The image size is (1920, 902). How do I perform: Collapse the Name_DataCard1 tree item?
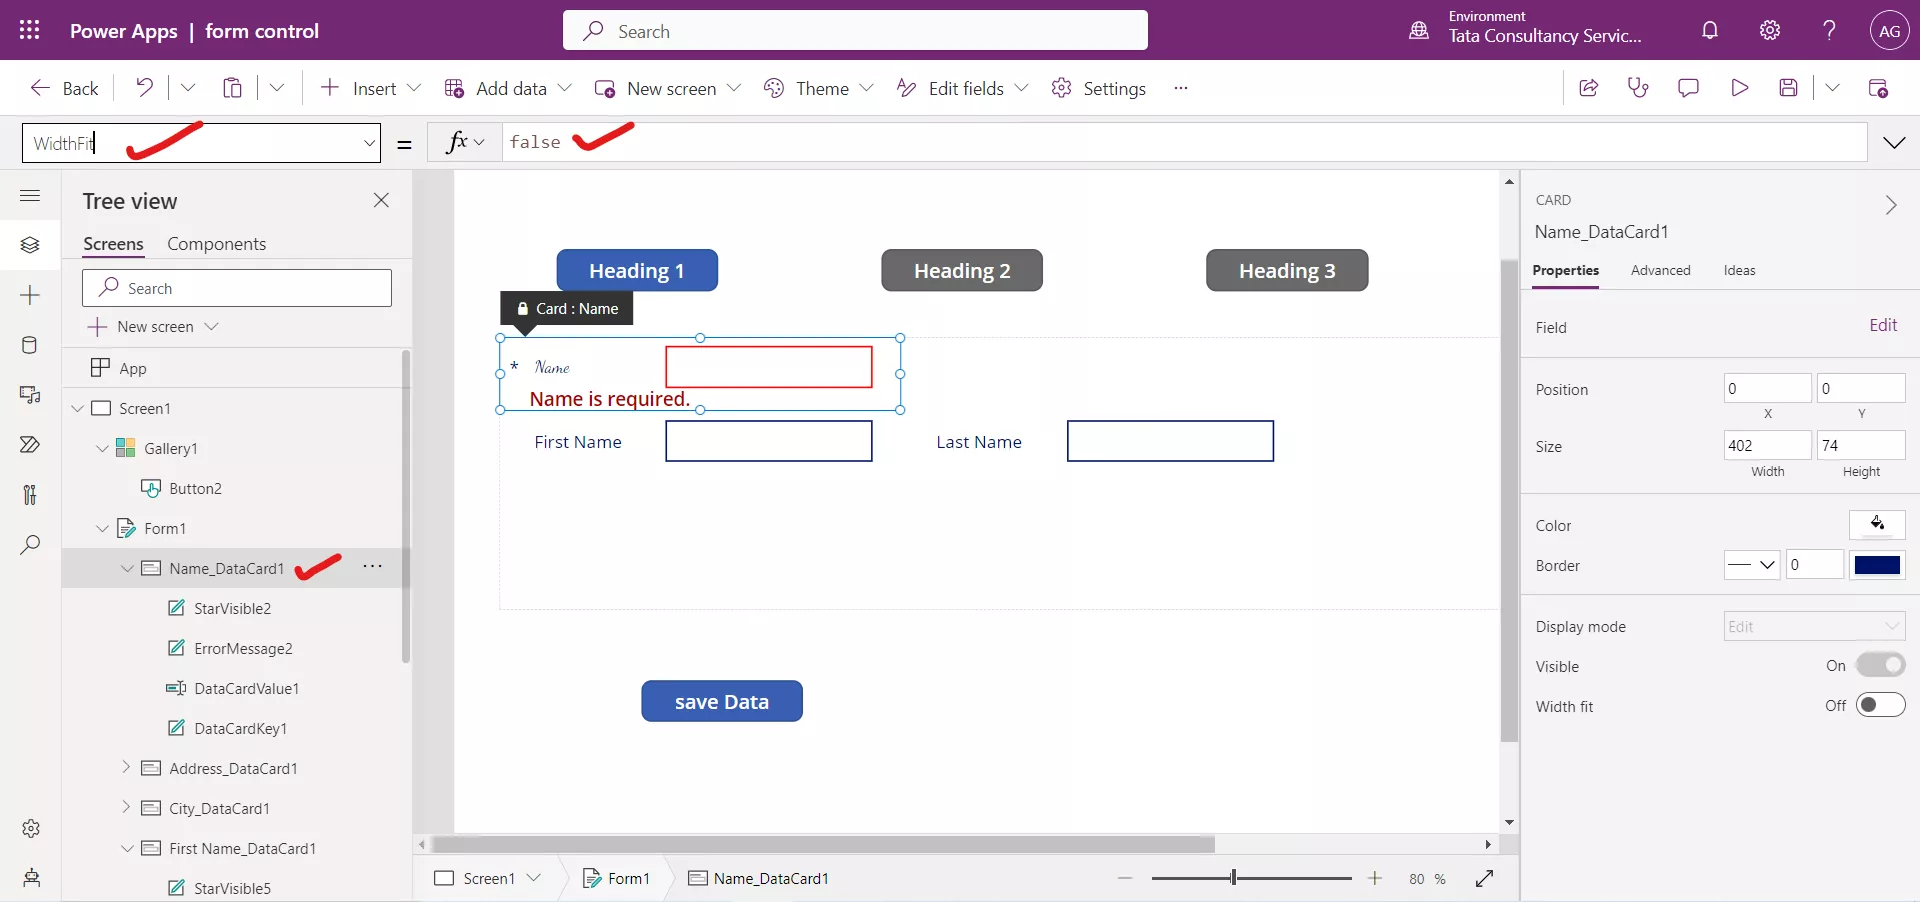coord(127,568)
